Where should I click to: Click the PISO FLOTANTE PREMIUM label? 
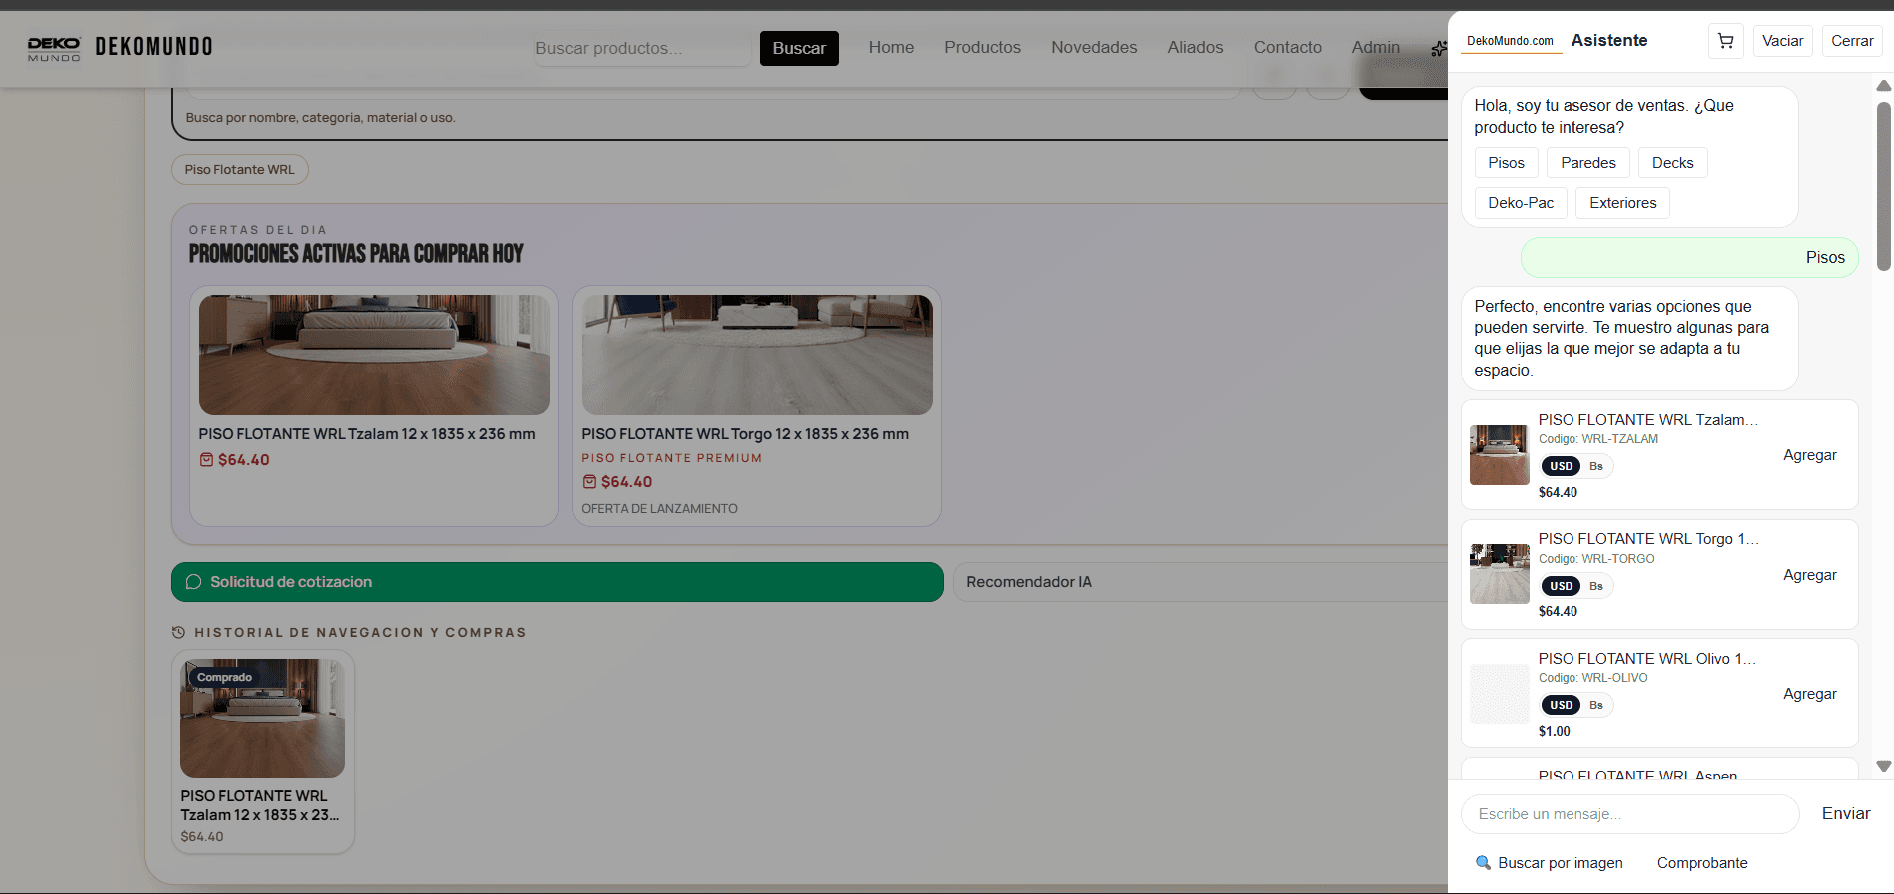(671, 458)
